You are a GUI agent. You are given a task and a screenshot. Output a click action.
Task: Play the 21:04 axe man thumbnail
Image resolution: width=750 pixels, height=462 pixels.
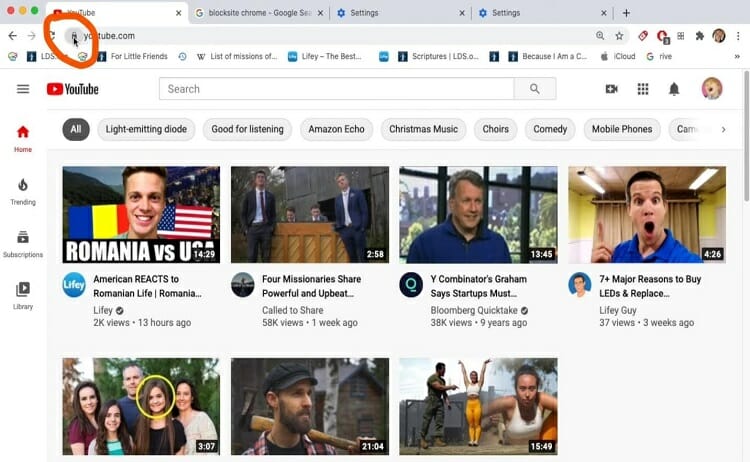[x=310, y=407]
